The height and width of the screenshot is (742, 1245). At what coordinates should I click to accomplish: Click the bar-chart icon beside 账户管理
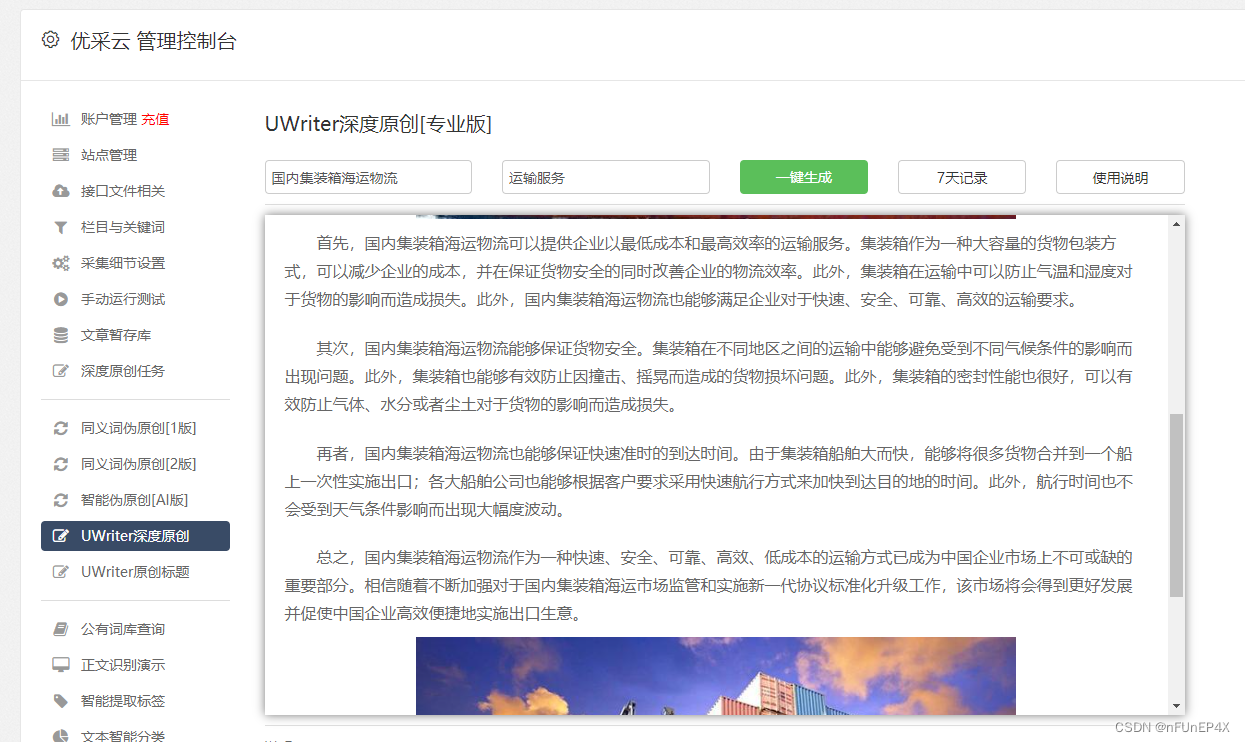point(62,118)
